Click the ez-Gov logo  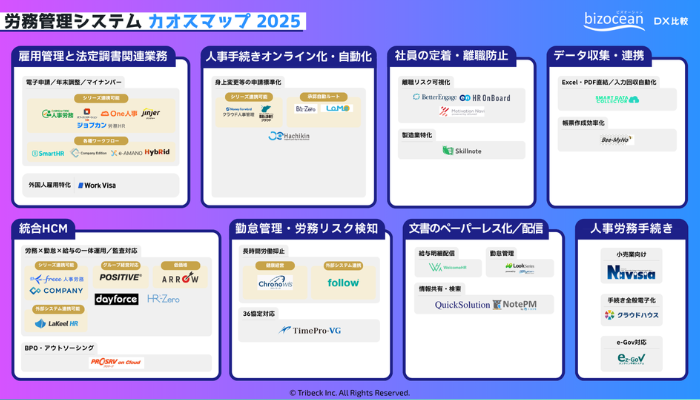(x=631, y=358)
